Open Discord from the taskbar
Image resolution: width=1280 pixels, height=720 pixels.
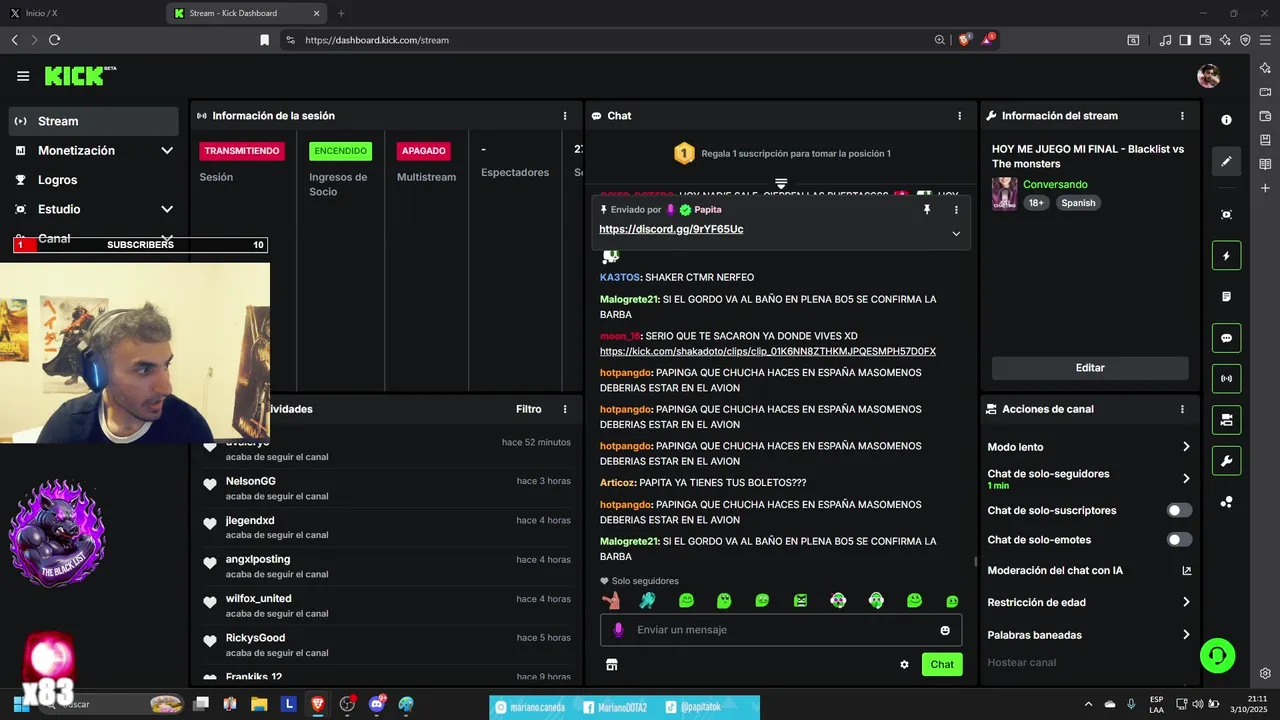pyautogui.click(x=376, y=704)
